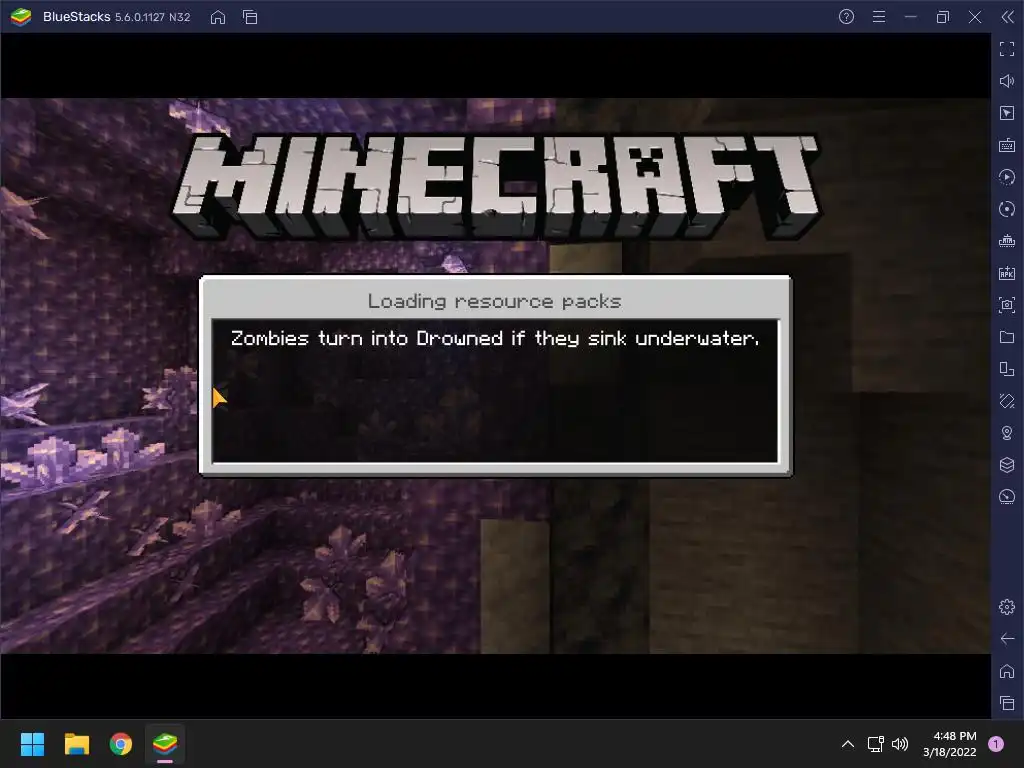Open the clock showing 4:48 PM
Viewport: 1024px width, 768px height.
coord(950,744)
